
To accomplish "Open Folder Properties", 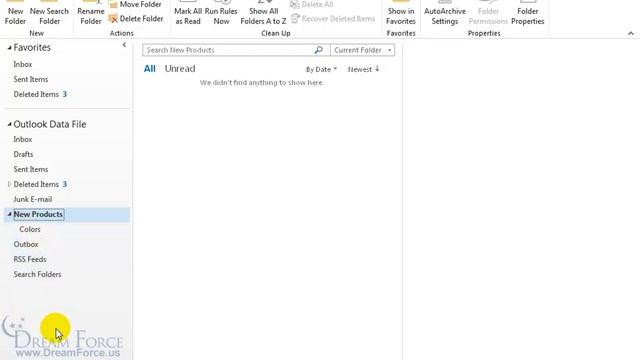I will point(527,13).
